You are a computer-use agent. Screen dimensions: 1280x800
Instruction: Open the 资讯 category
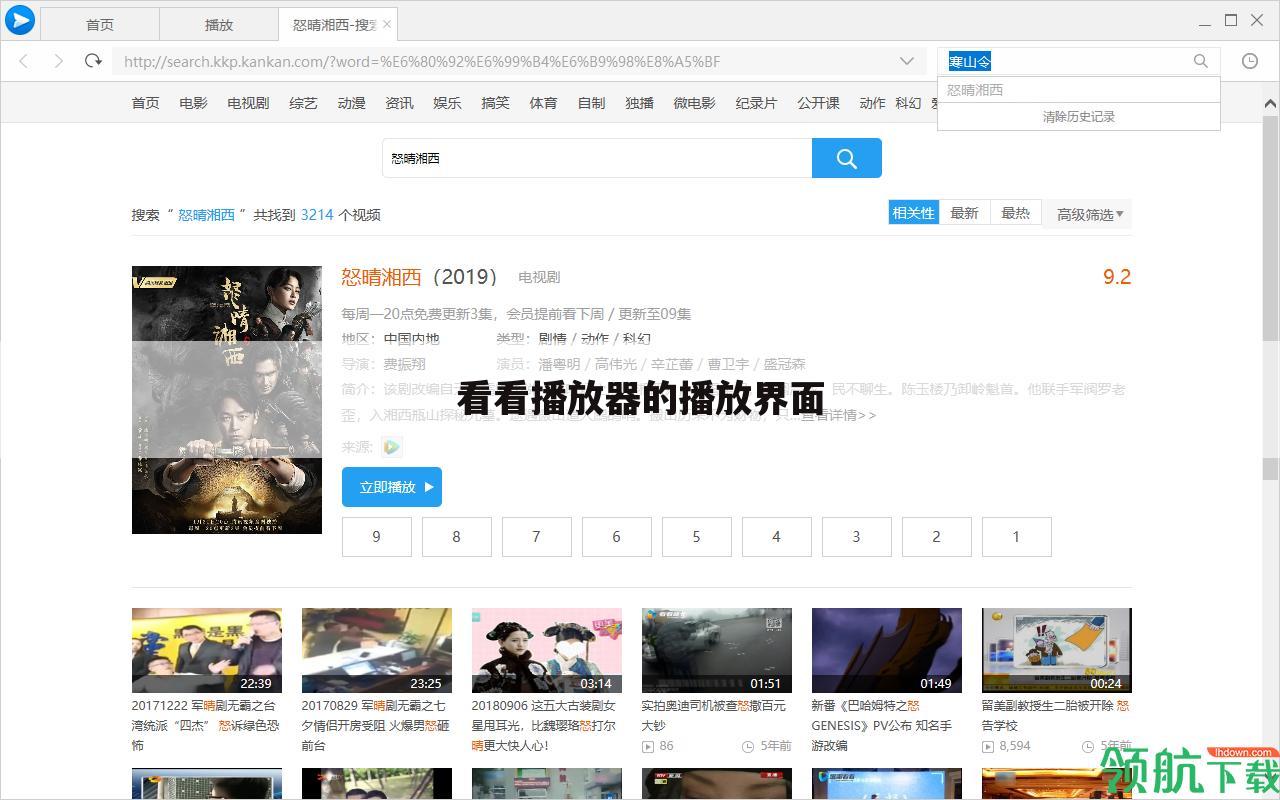(x=399, y=102)
